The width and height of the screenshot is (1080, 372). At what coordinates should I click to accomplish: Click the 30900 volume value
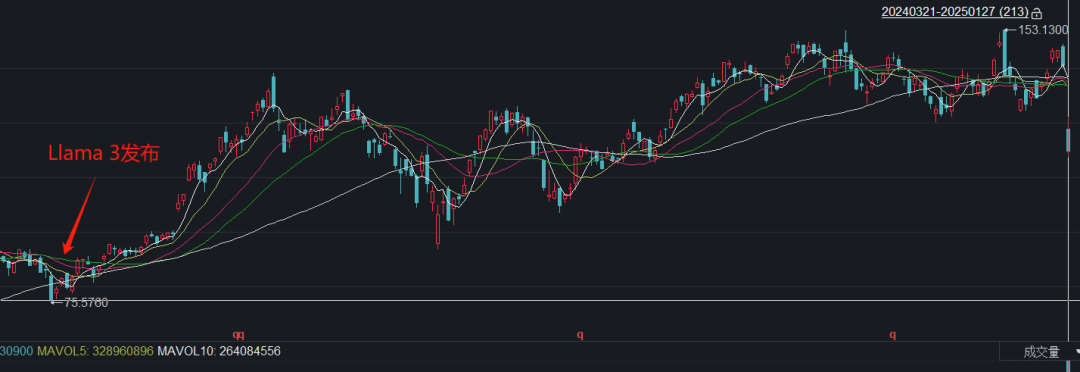[x=17, y=351]
